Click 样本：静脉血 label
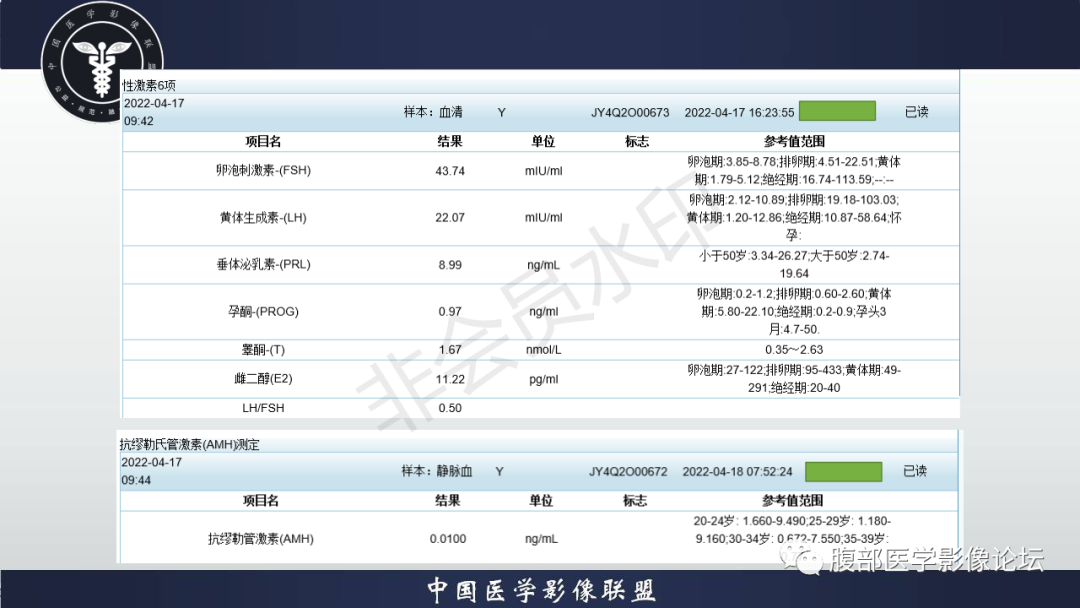This screenshot has height=608, width=1080. pos(437,471)
